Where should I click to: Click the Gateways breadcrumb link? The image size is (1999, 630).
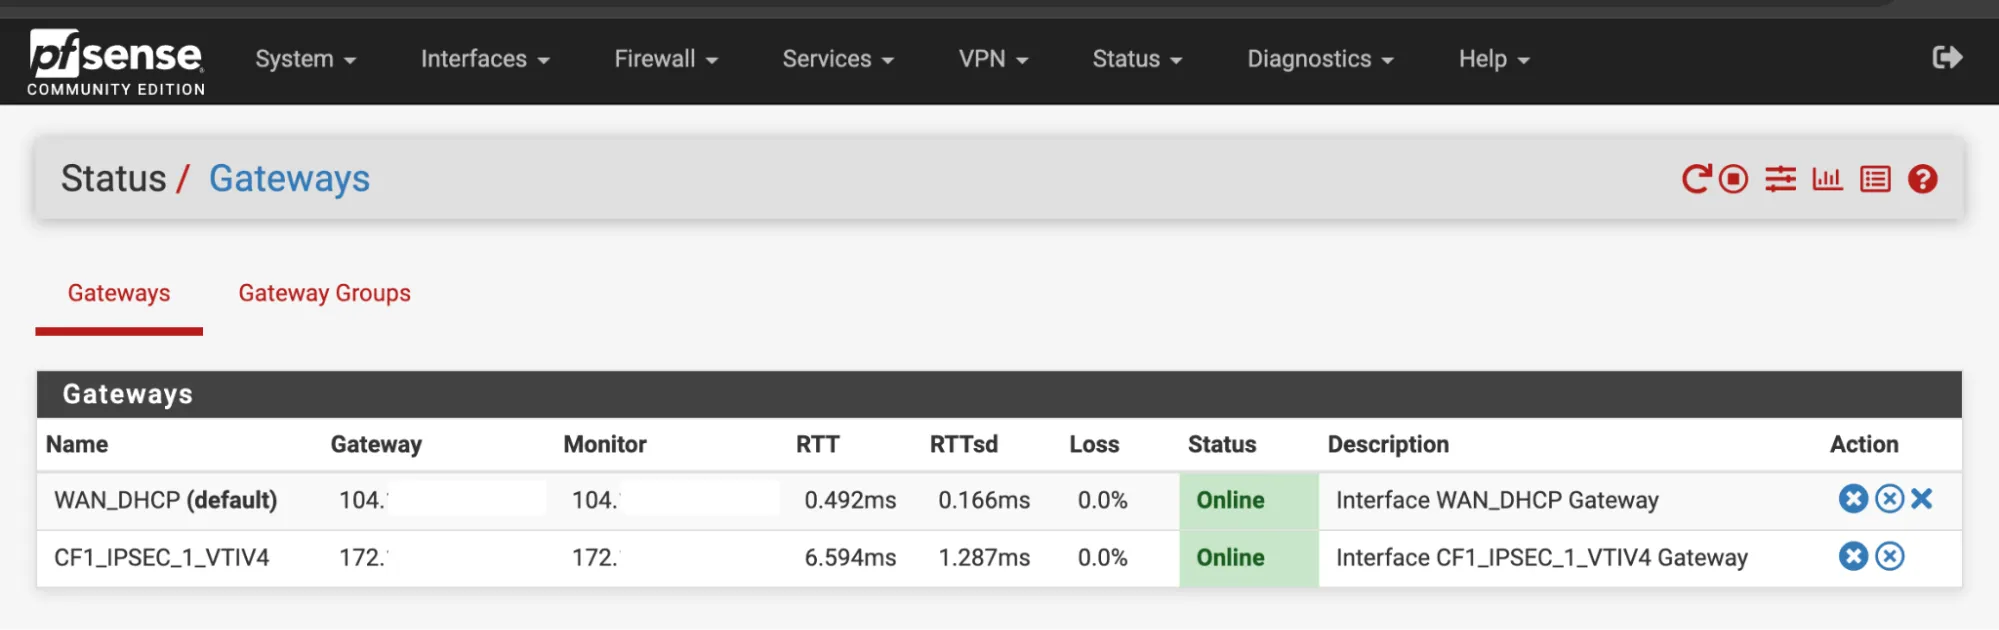tap(289, 178)
